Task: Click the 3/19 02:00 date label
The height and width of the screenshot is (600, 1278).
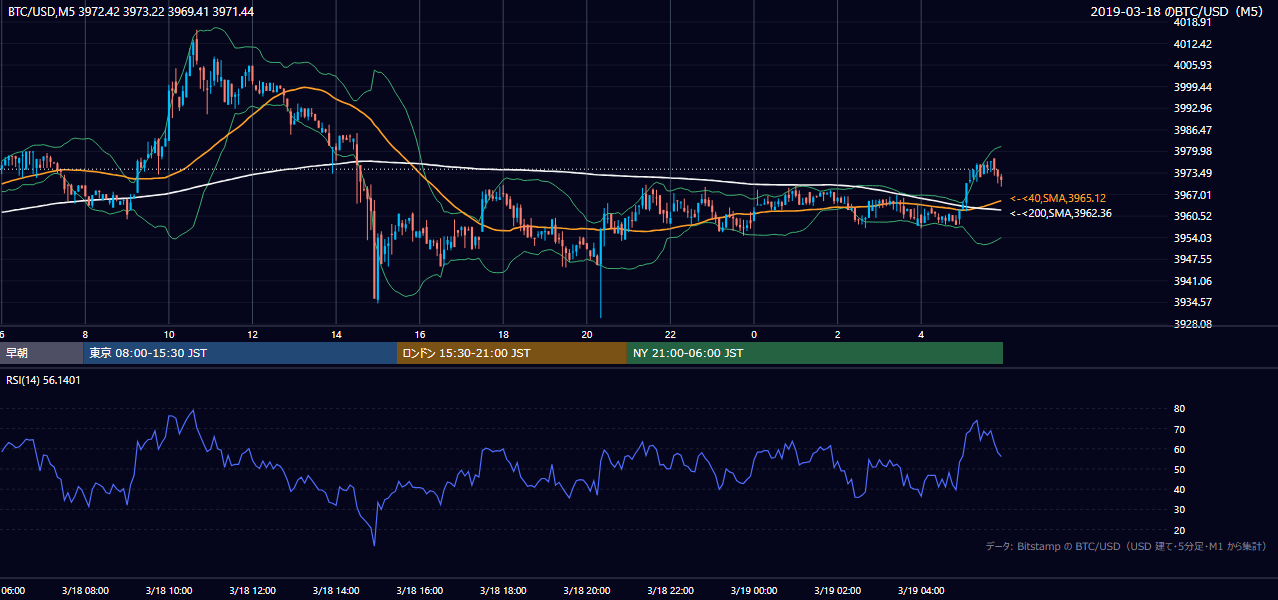Action: [837, 591]
